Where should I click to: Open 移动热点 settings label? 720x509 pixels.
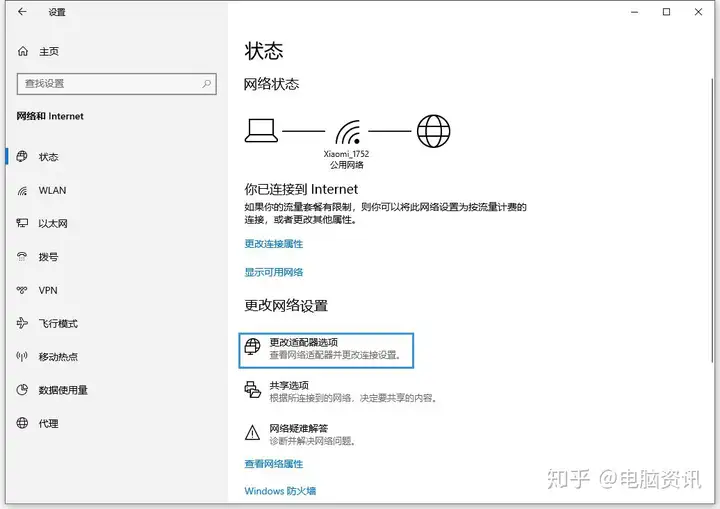(58, 357)
